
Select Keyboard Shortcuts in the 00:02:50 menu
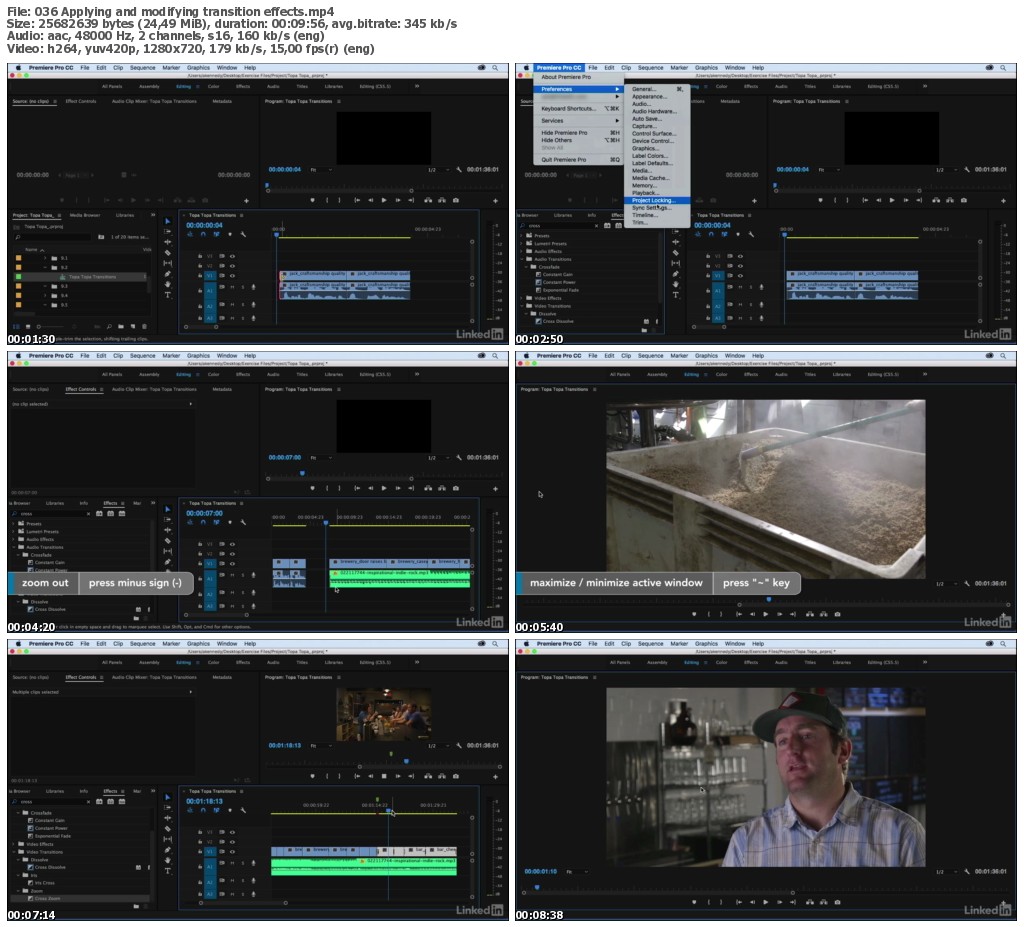point(579,108)
